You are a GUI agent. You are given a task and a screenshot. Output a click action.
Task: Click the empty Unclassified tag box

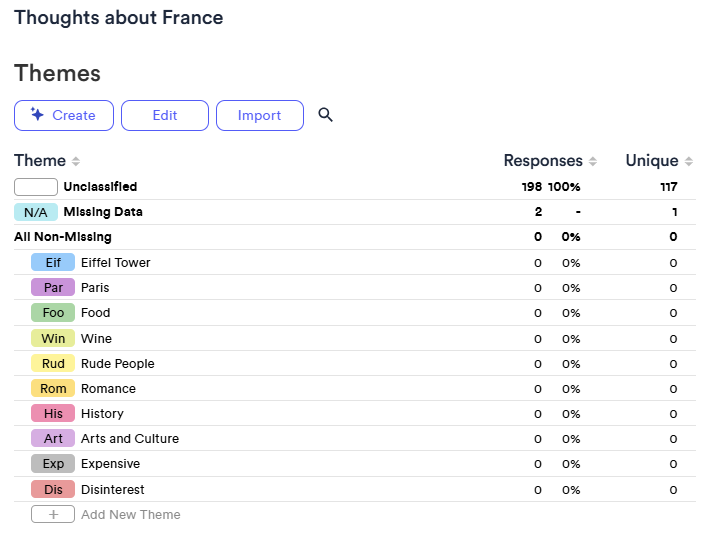[36, 187]
